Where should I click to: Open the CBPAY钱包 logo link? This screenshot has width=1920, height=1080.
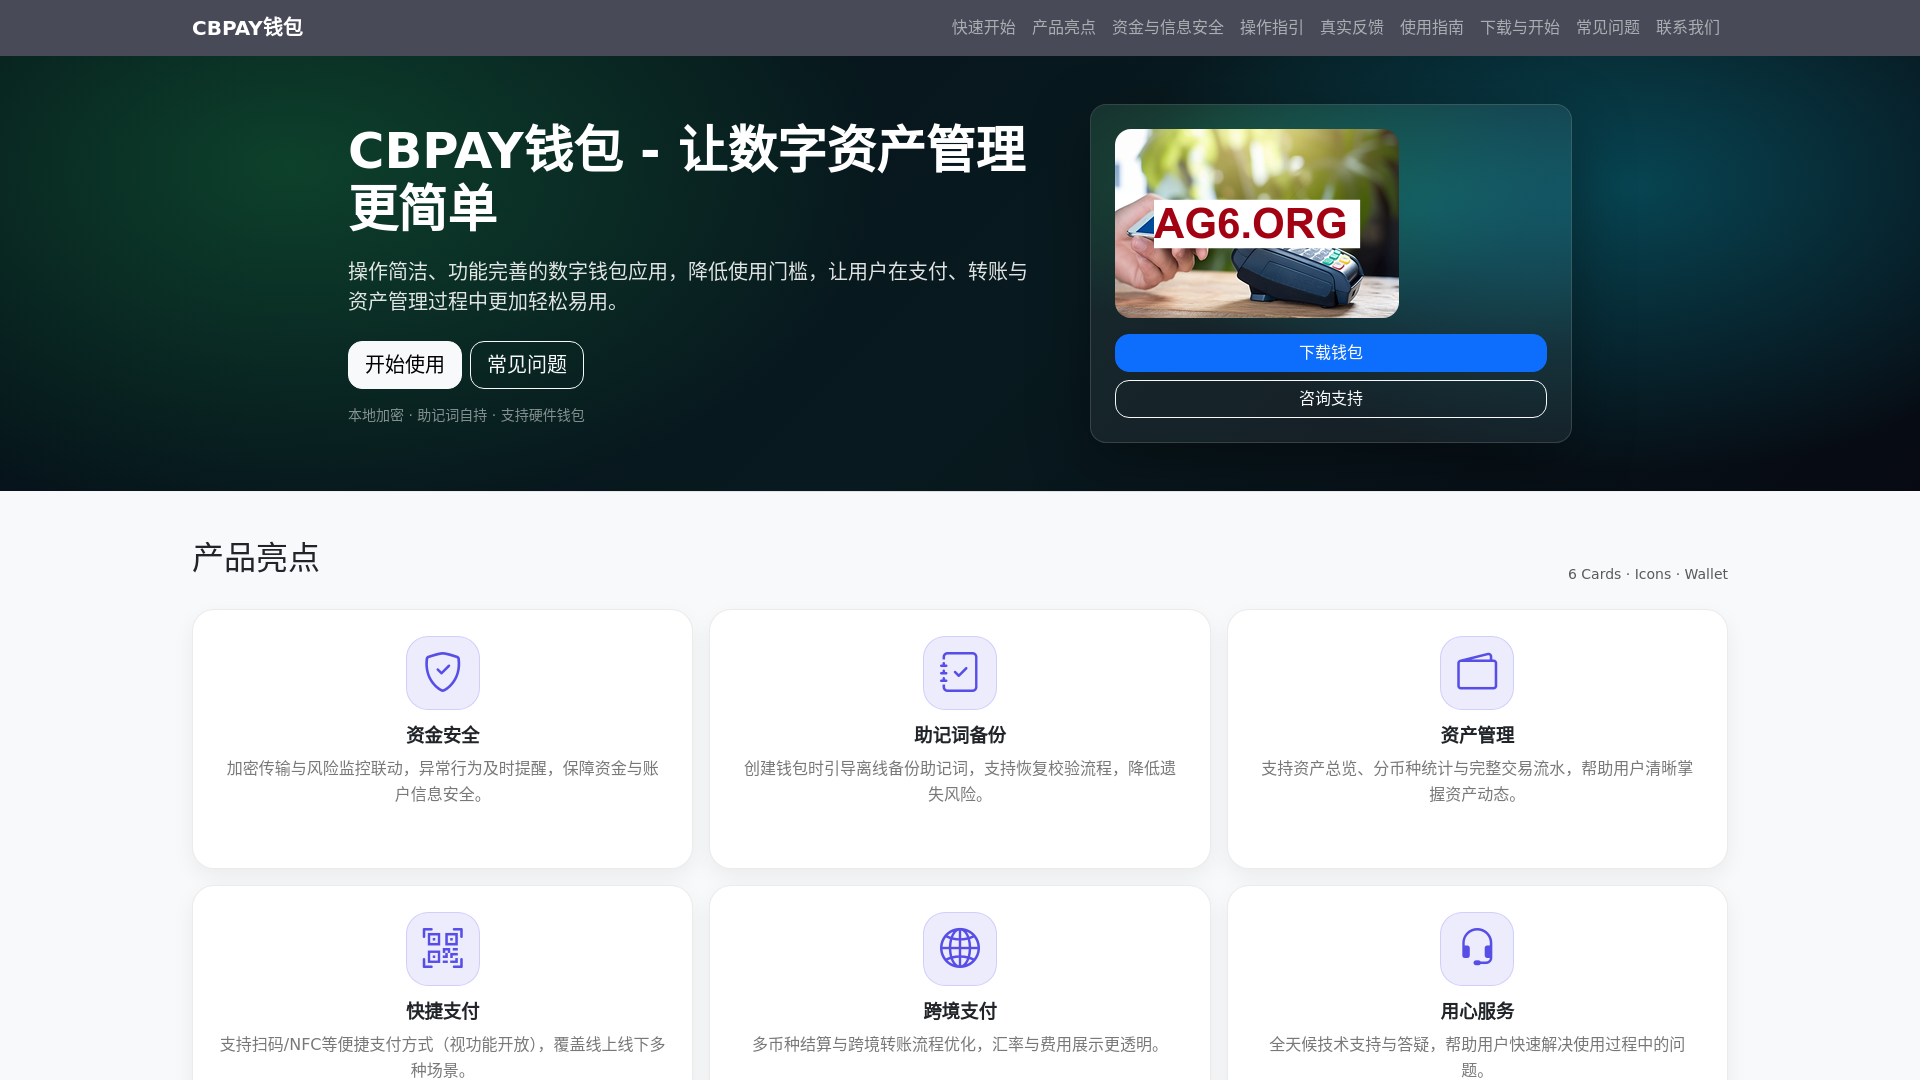pos(247,28)
